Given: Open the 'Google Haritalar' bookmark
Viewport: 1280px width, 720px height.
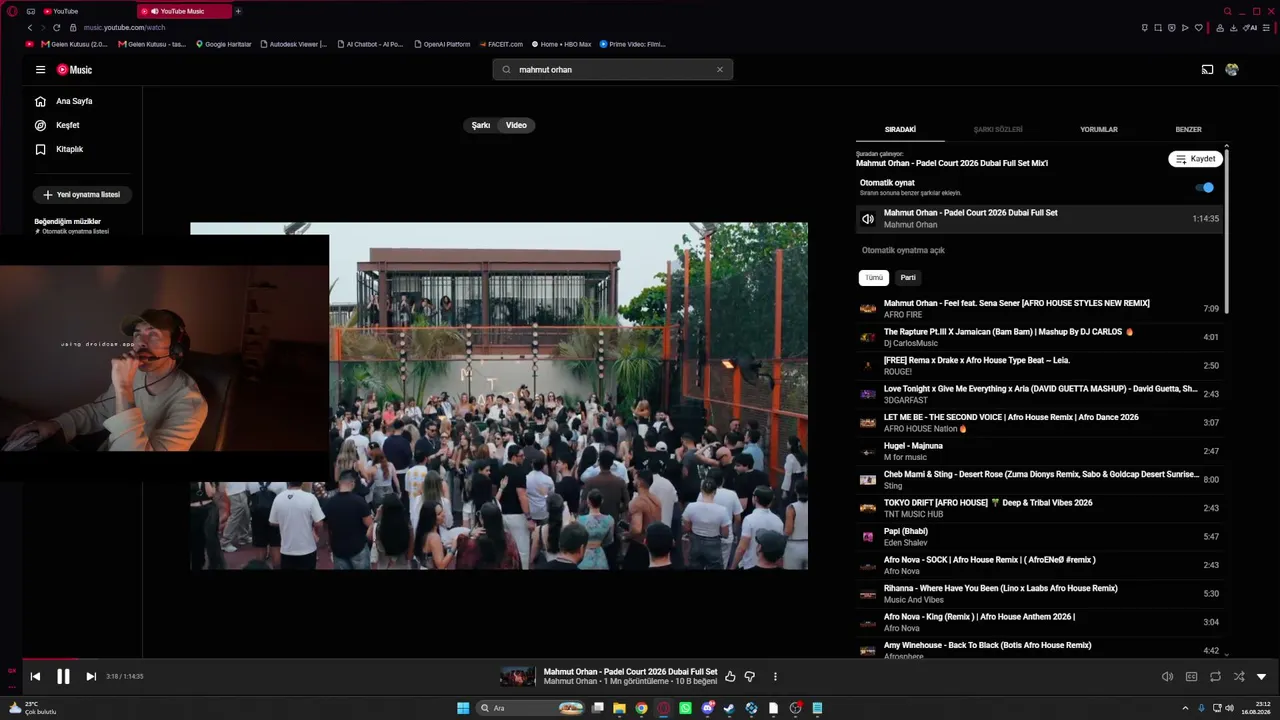Looking at the screenshot, I should tap(224, 44).
